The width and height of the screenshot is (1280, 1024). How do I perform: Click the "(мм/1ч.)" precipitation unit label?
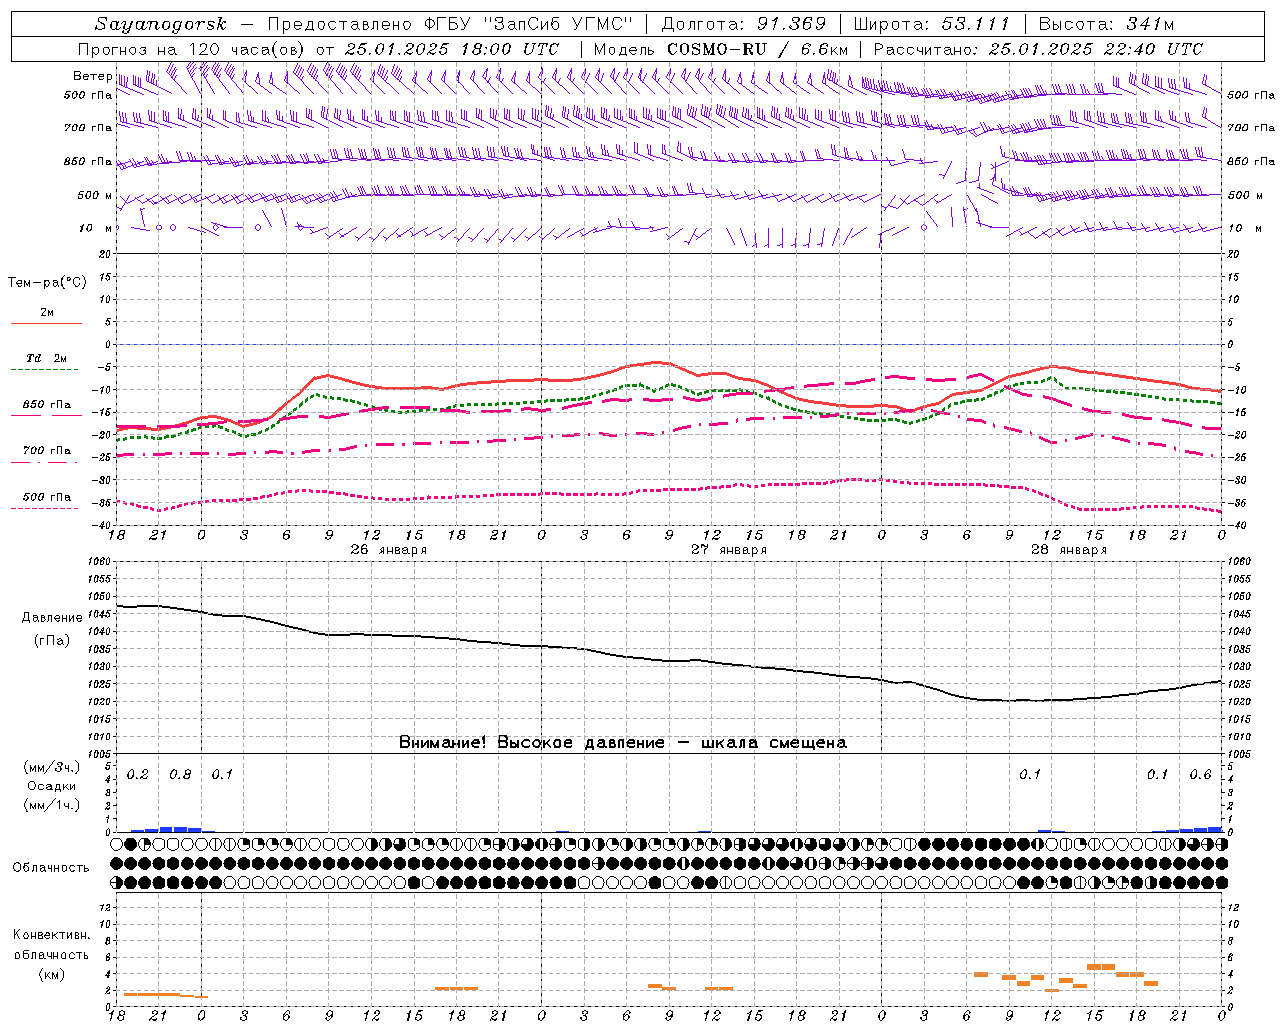click(52, 805)
